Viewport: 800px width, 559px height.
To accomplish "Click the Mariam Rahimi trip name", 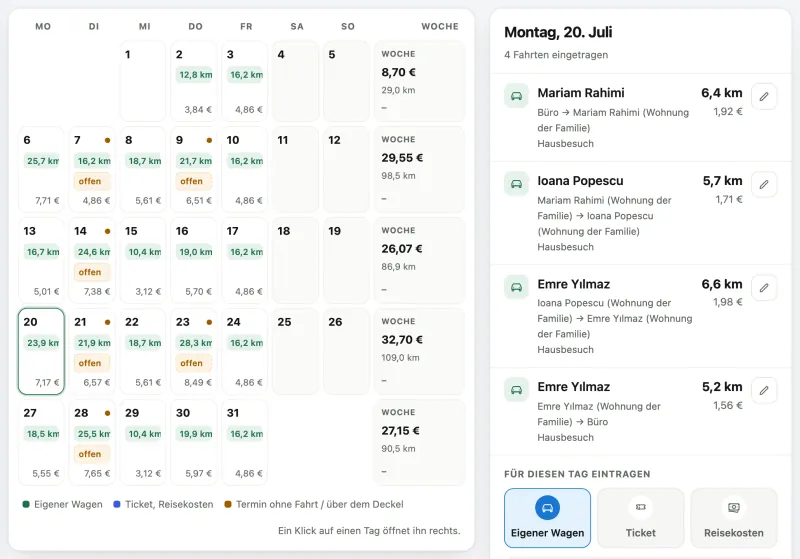I will pyautogui.click(x=581, y=93).
